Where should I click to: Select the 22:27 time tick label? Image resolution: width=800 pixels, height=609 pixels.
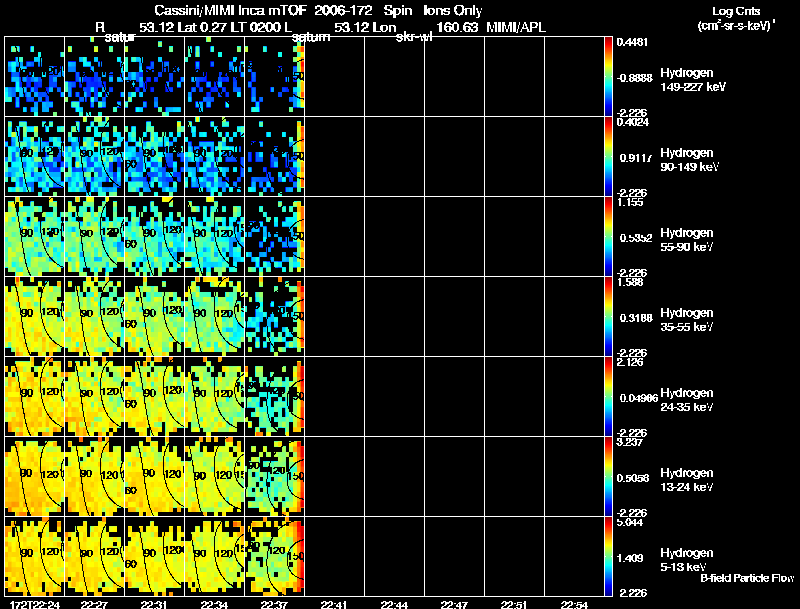94,604
